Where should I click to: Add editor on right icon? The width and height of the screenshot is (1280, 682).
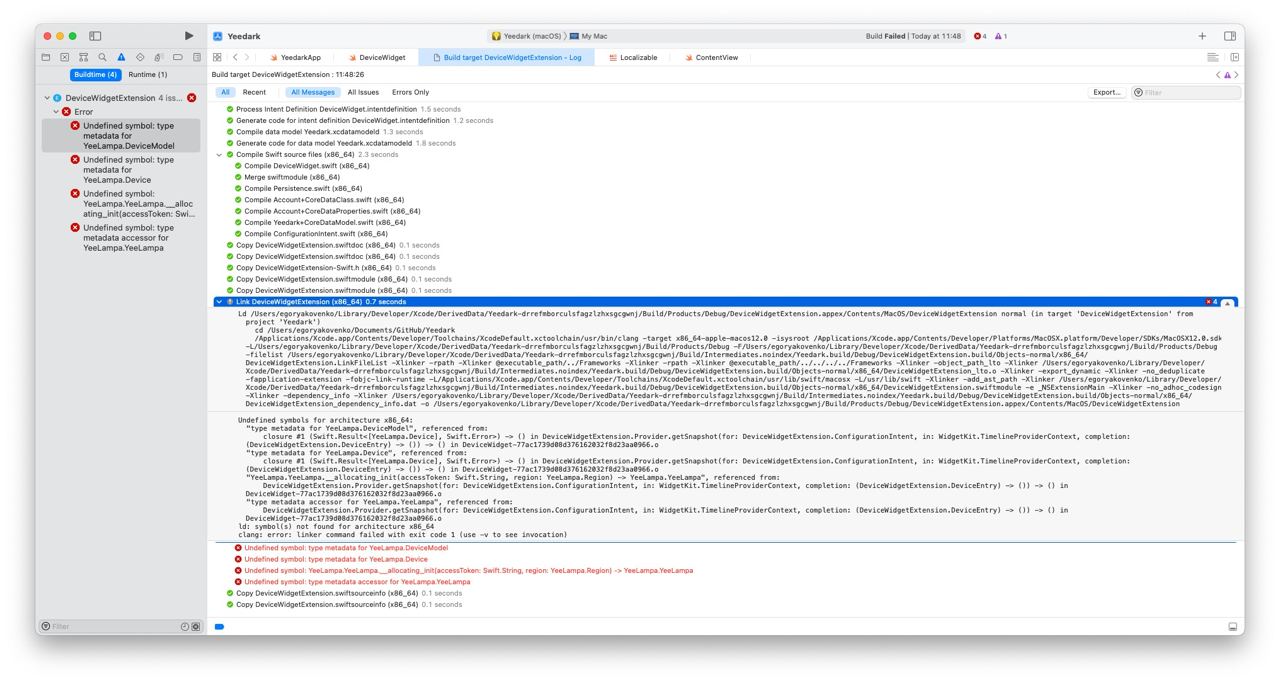(1234, 57)
